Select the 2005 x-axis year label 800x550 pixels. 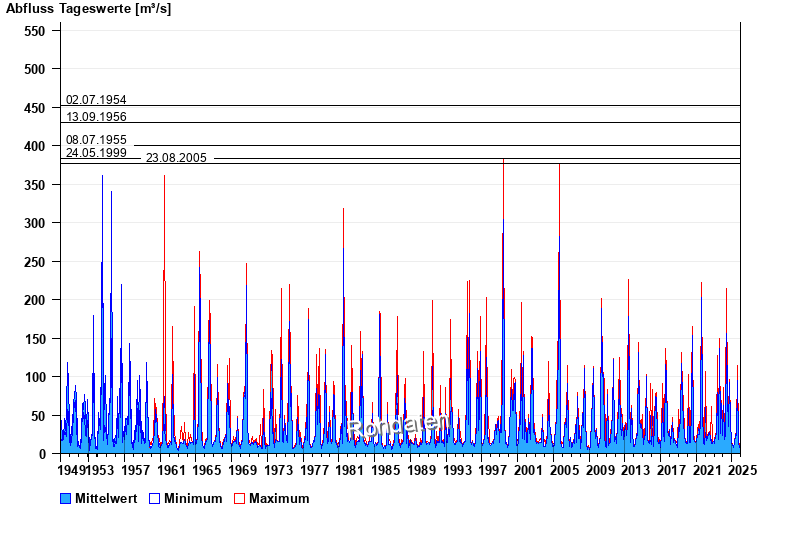pos(564,470)
